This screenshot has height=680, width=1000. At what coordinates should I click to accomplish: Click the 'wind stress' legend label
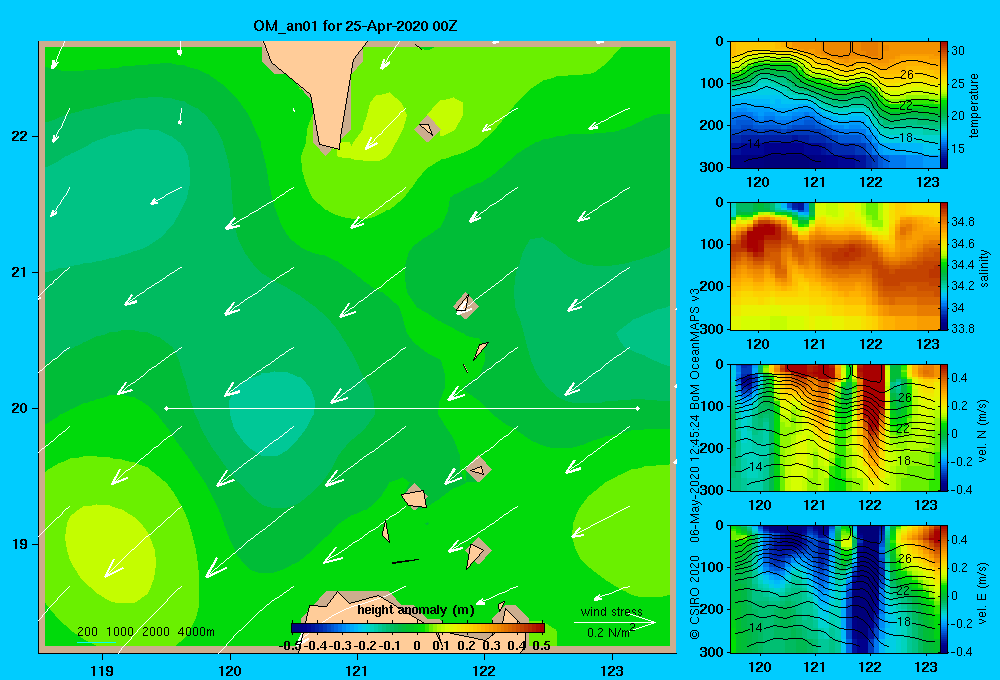click(612, 612)
